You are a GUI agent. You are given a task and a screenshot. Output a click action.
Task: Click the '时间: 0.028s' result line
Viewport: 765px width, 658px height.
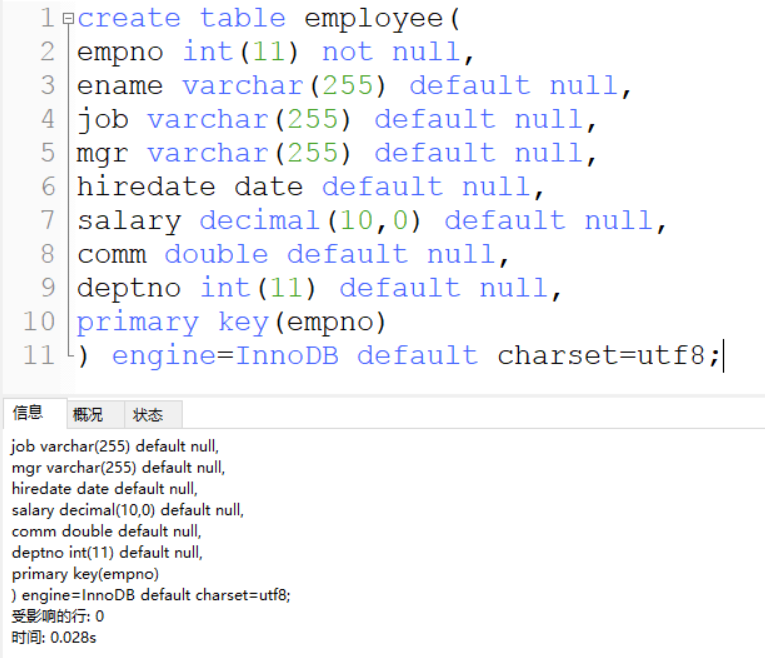pyautogui.click(x=54, y=638)
